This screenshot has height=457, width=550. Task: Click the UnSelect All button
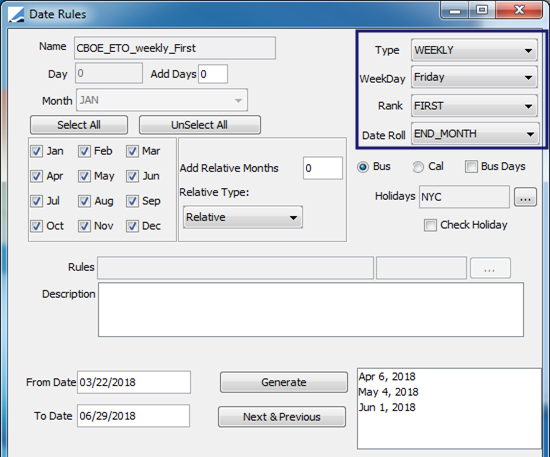(200, 125)
